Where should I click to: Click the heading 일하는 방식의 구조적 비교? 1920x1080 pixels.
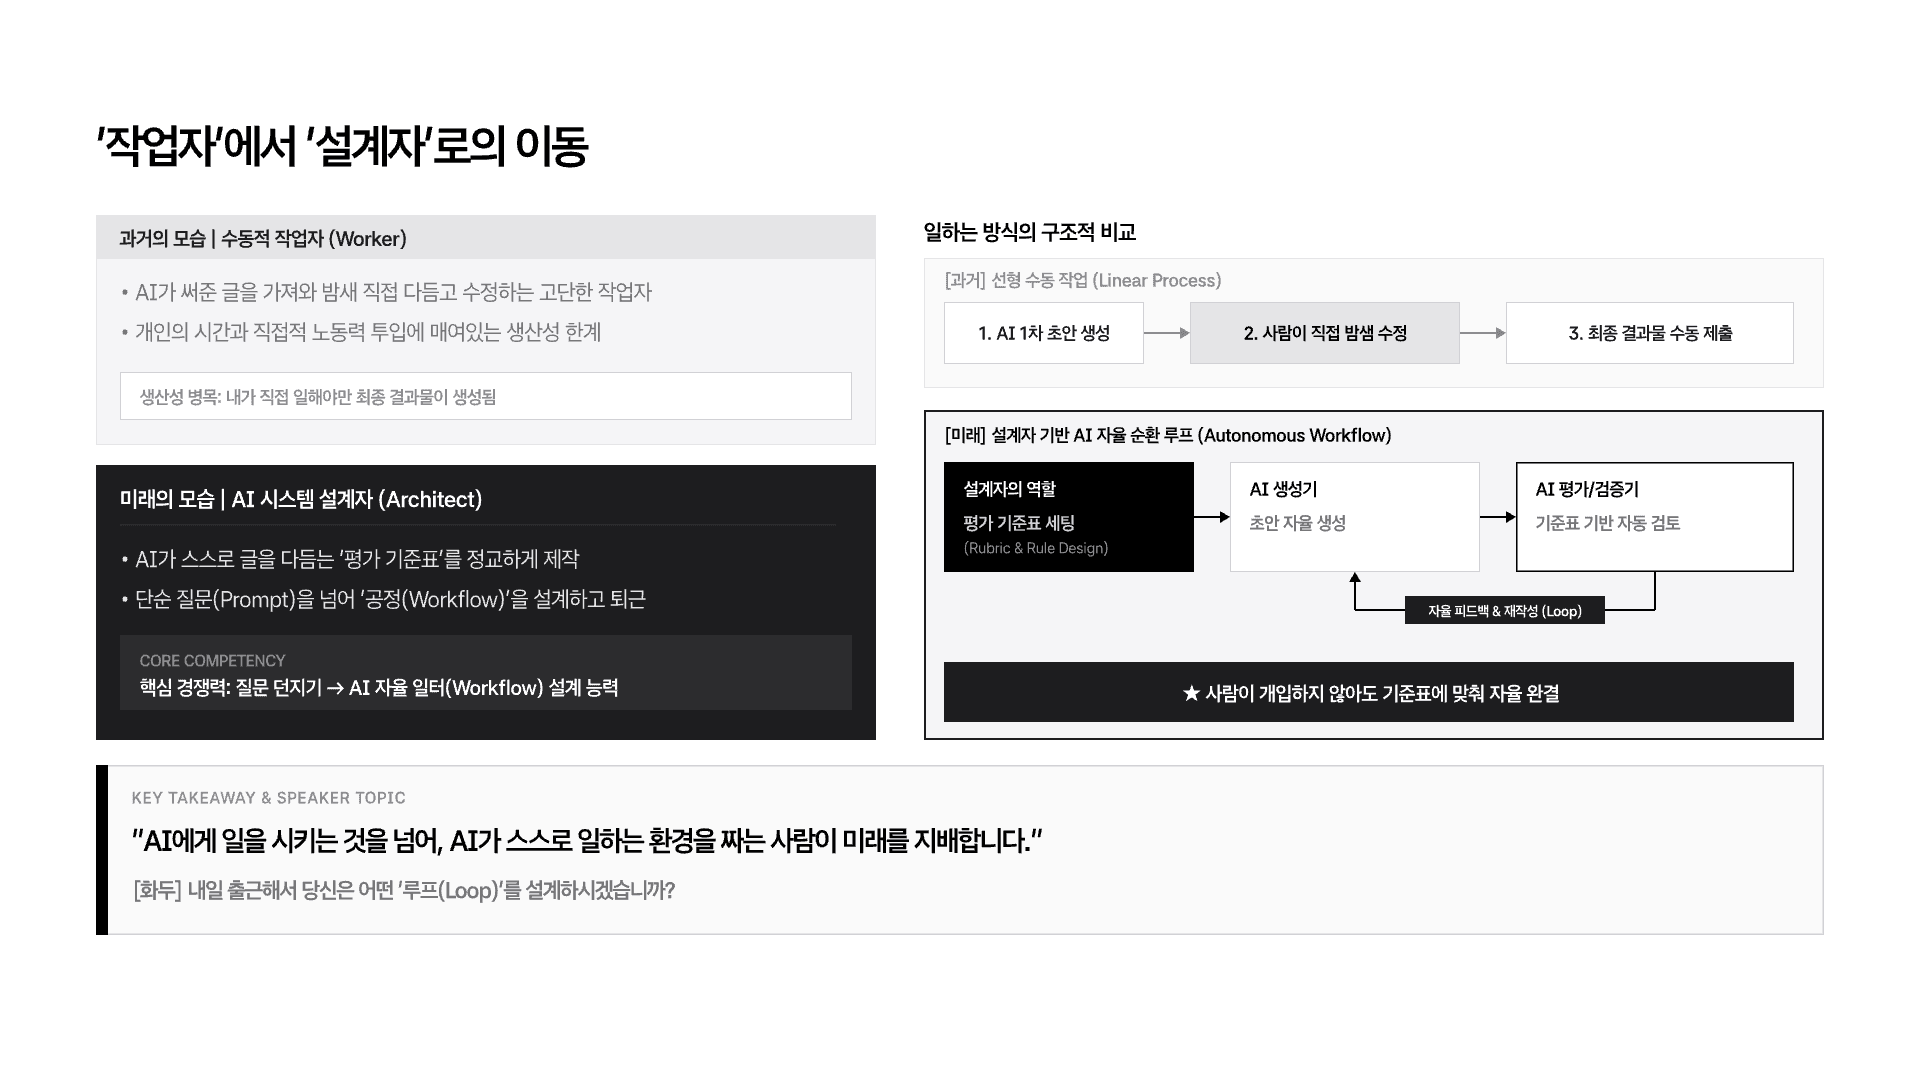click(1030, 232)
